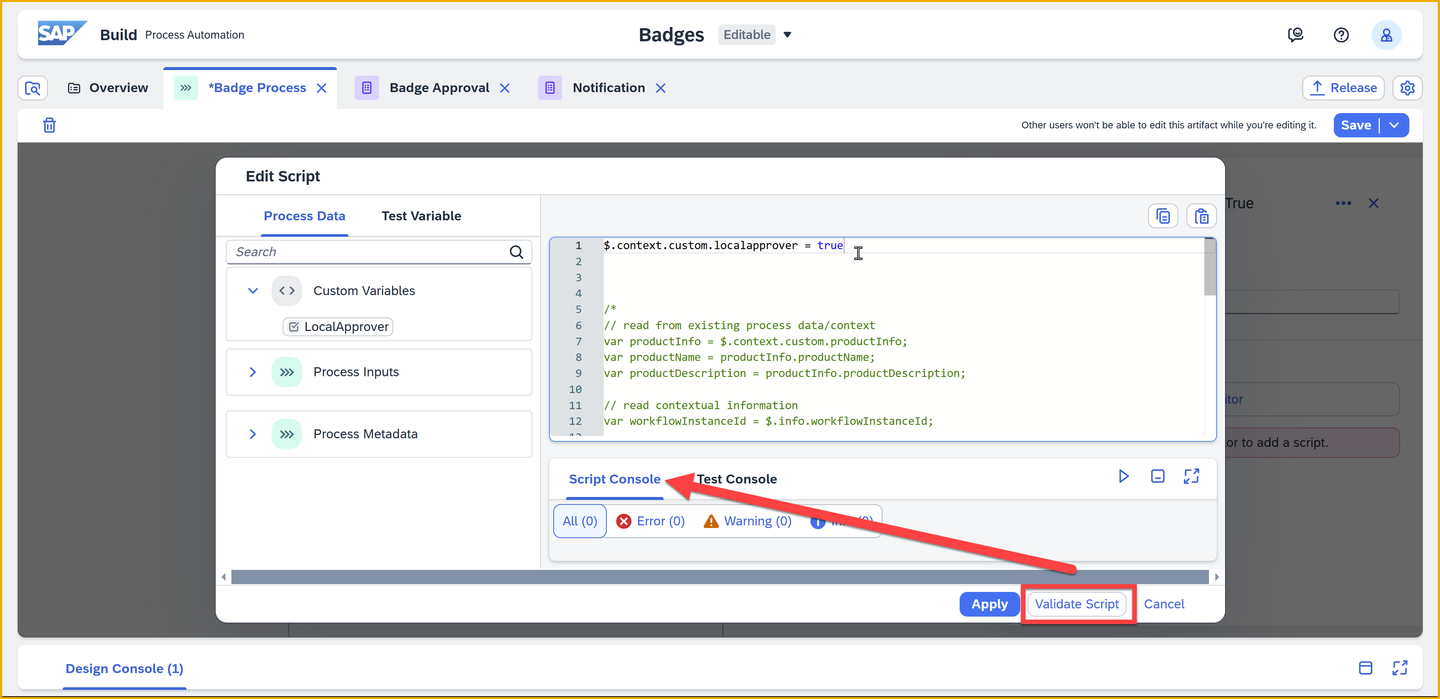Select the Notification tab
Viewport: 1440px width, 699px height.
pos(609,88)
